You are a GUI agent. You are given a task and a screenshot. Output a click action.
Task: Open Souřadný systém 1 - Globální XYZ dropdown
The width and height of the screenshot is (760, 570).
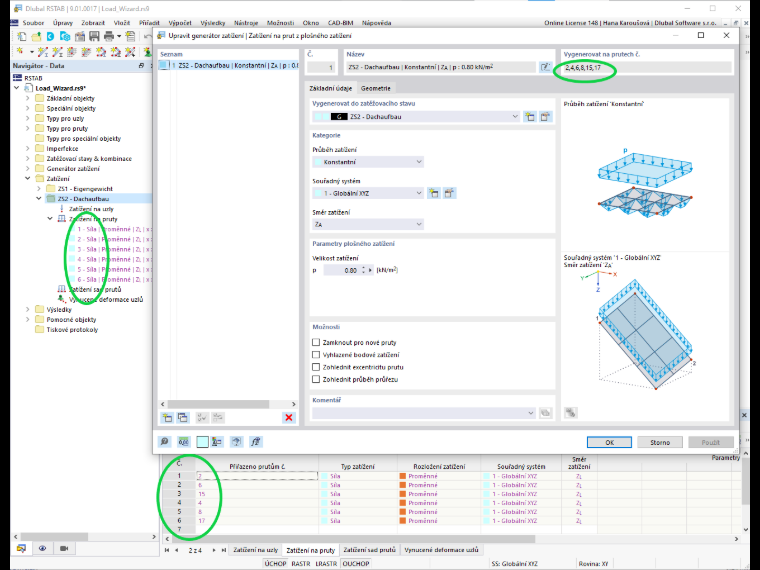[x=368, y=193]
